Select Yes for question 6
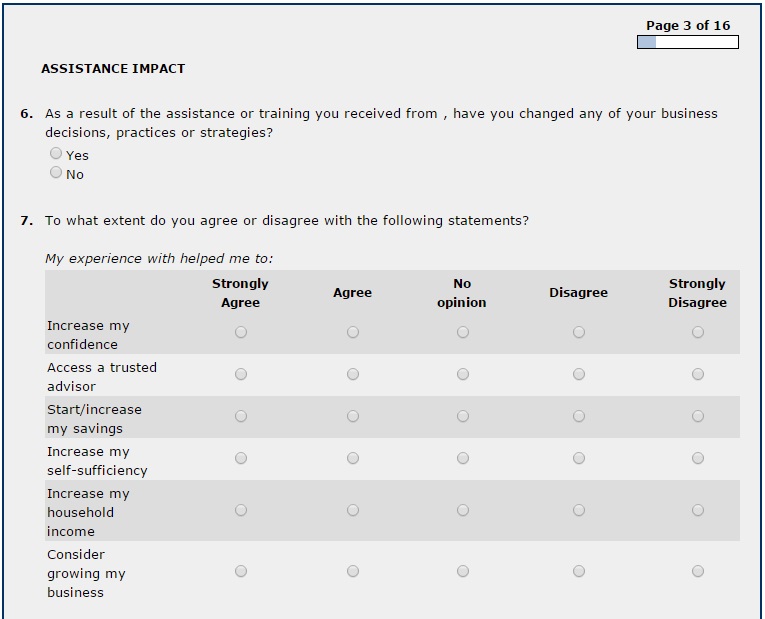 pos(56,154)
